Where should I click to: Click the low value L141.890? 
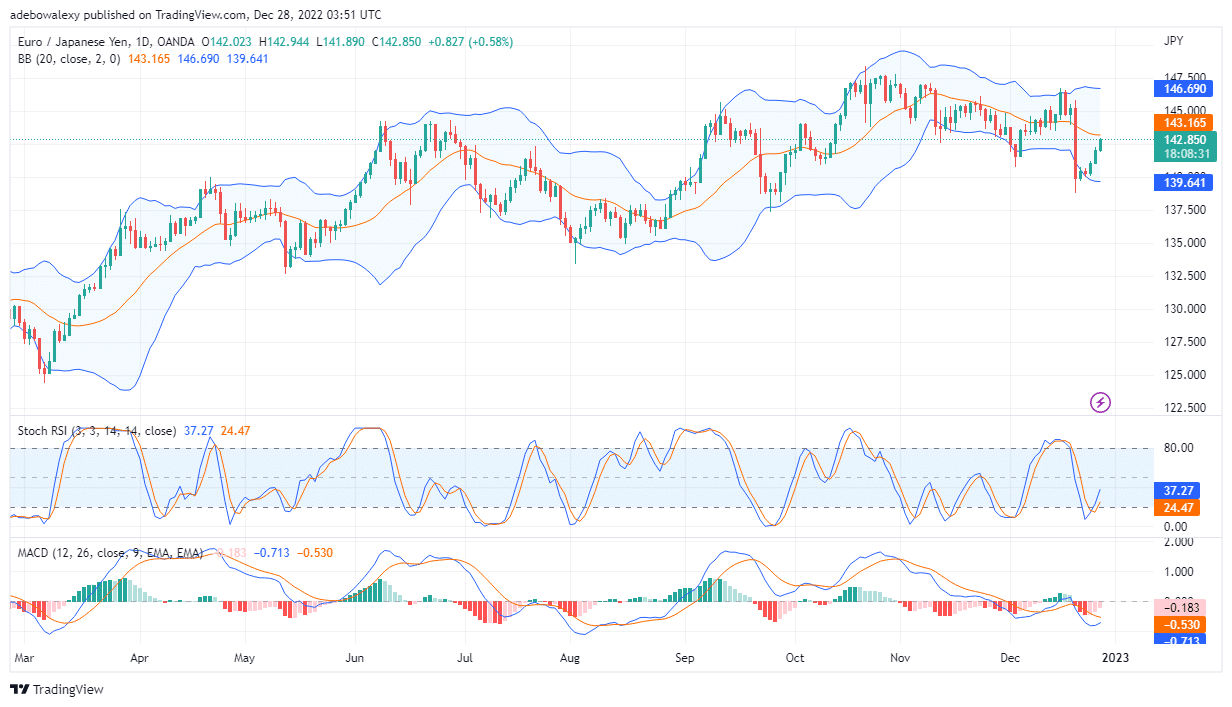[343, 42]
